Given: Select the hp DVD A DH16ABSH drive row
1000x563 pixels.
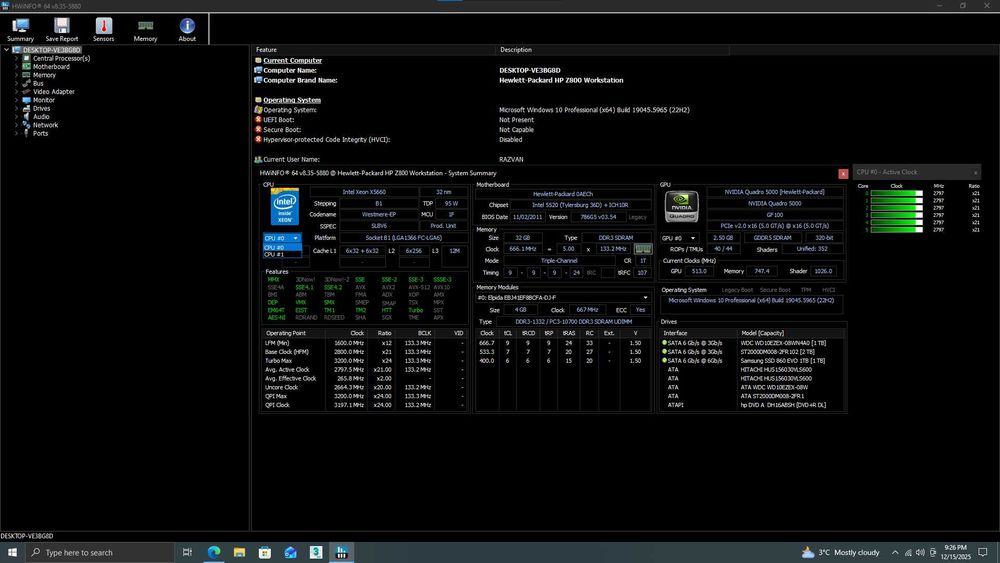Looking at the screenshot, I should [x=753, y=405].
